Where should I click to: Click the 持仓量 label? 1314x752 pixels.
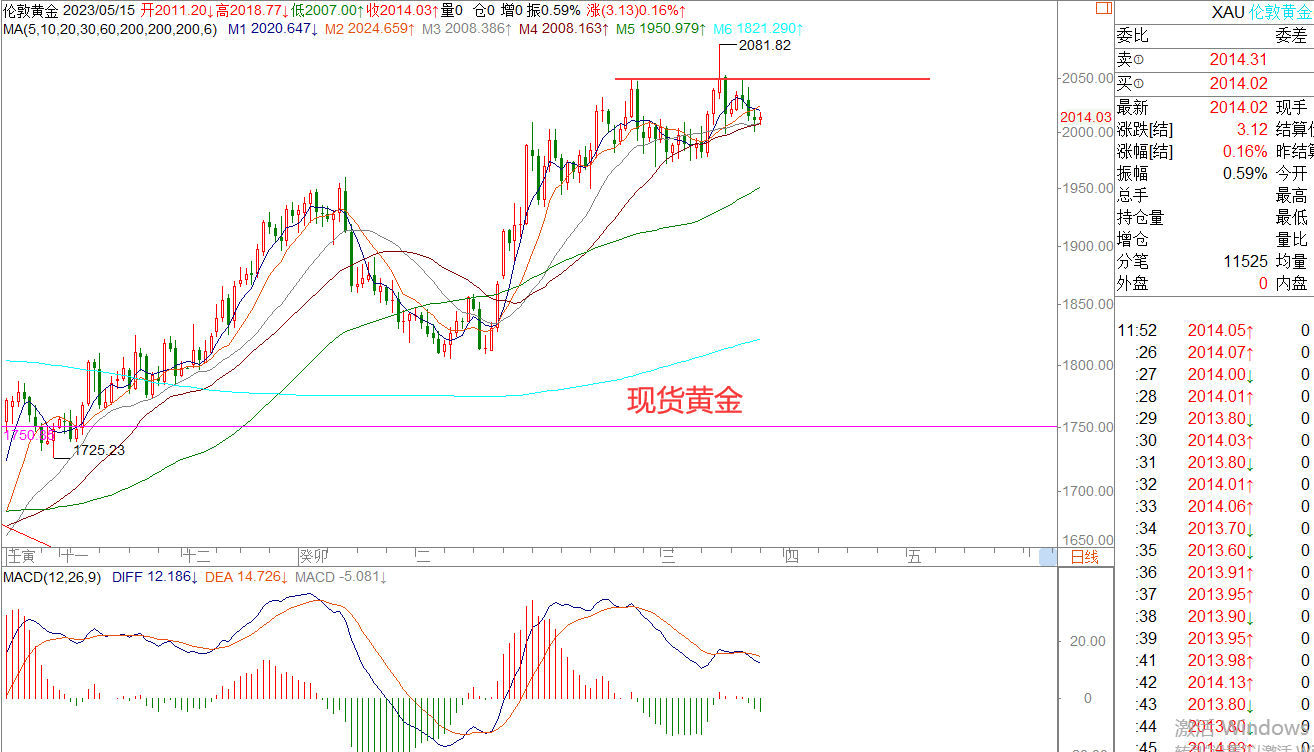1141,218
